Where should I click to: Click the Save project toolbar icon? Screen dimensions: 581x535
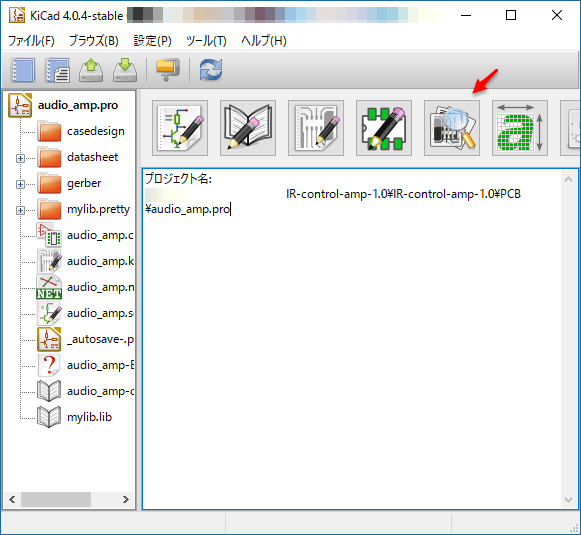pyautogui.click(x=125, y=70)
